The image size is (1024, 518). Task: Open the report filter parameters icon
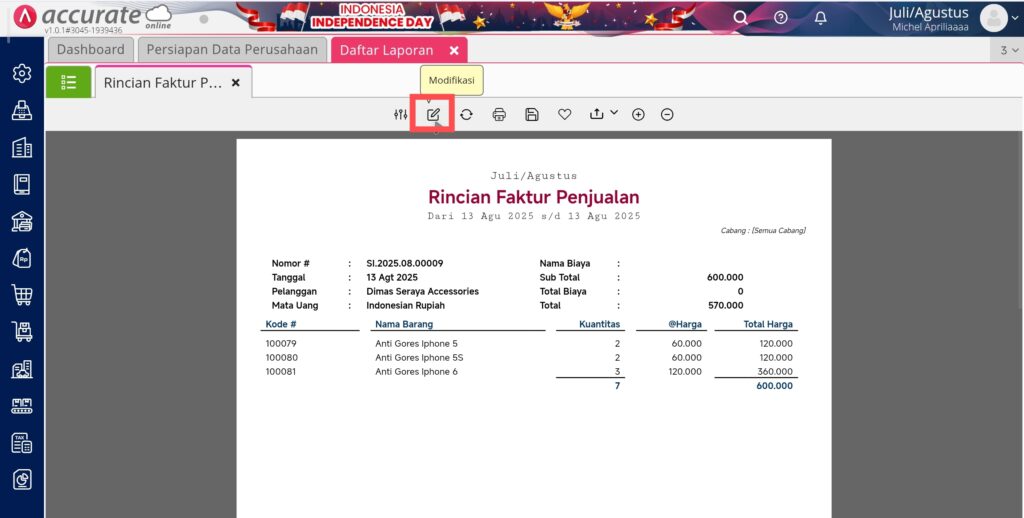tap(400, 114)
